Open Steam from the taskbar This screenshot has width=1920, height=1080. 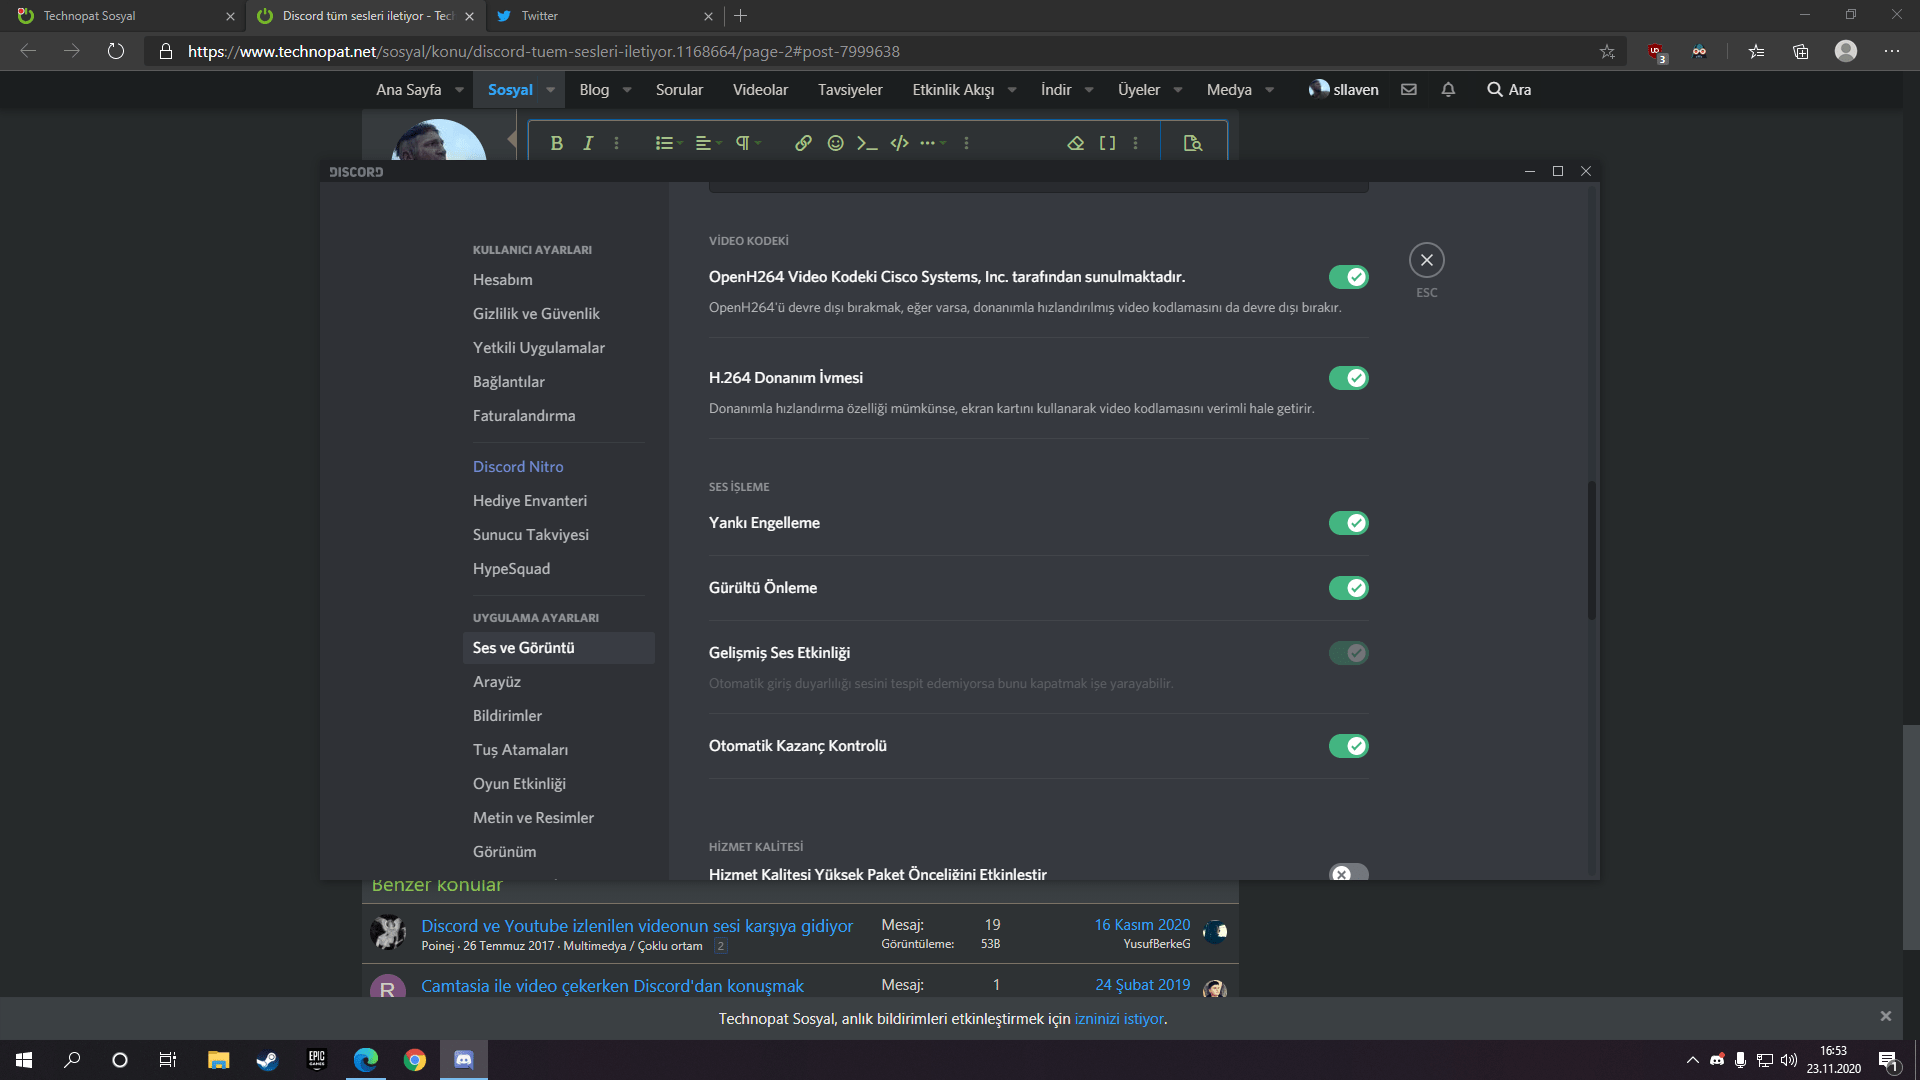[x=267, y=1060]
